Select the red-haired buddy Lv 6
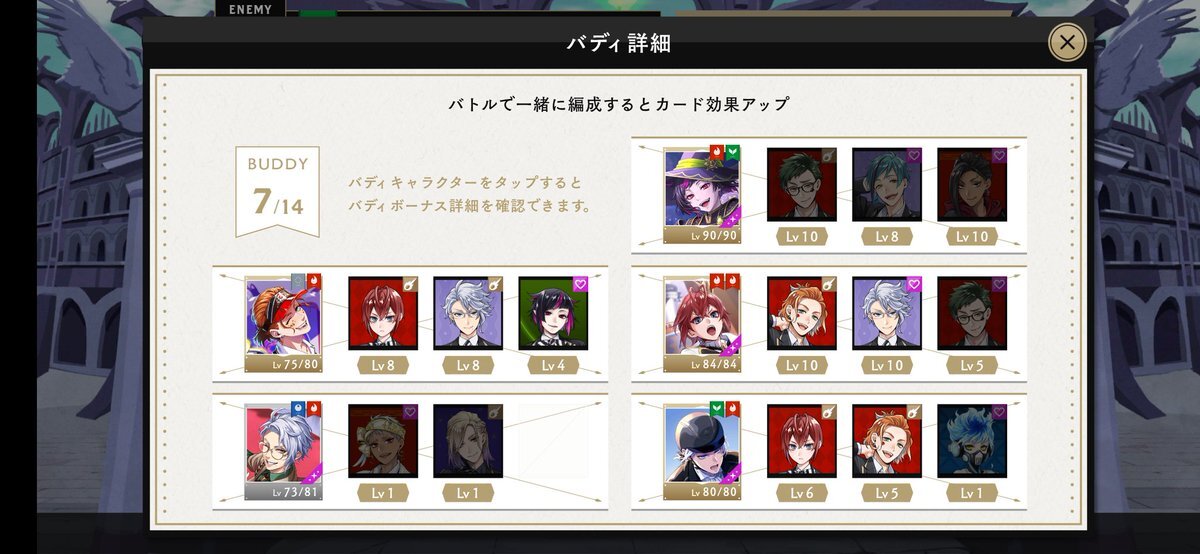The image size is (1200, 554). click(802, 440)
